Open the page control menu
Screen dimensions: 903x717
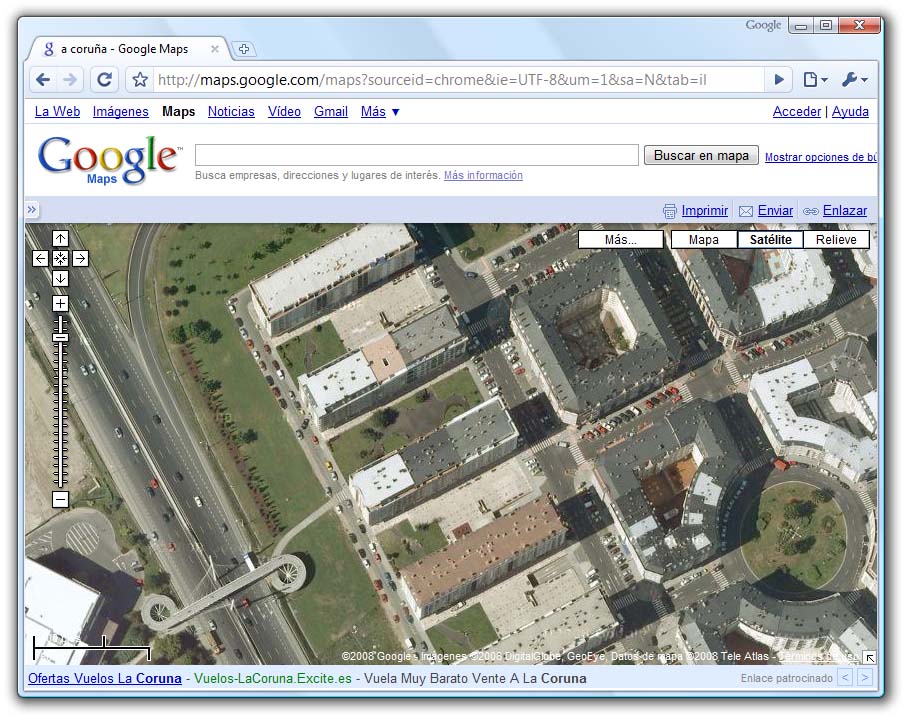(815, 79)
